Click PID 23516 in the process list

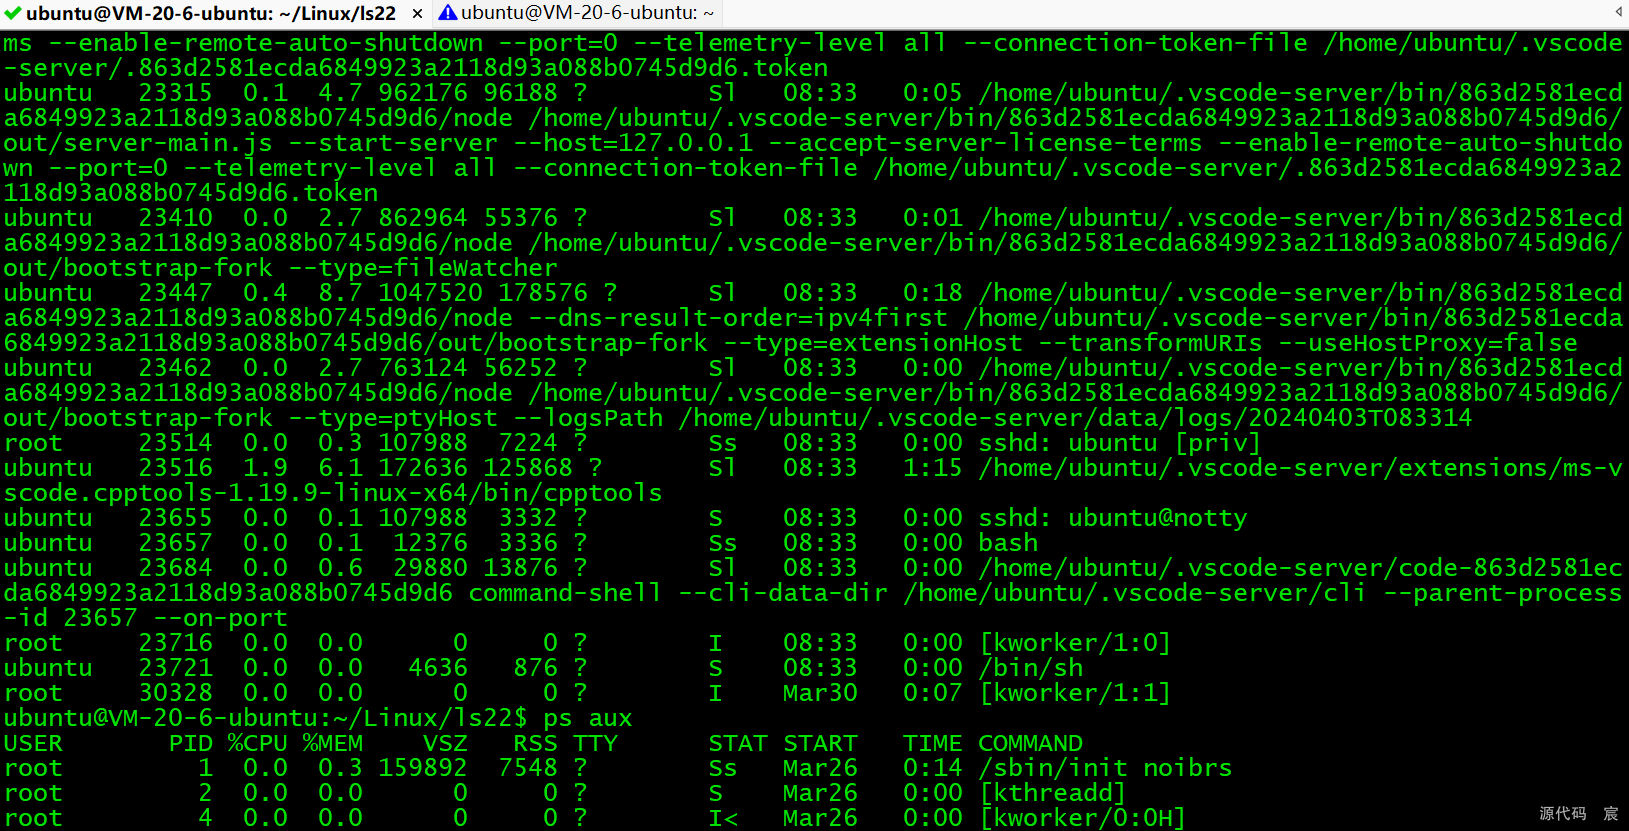point(175,468)
